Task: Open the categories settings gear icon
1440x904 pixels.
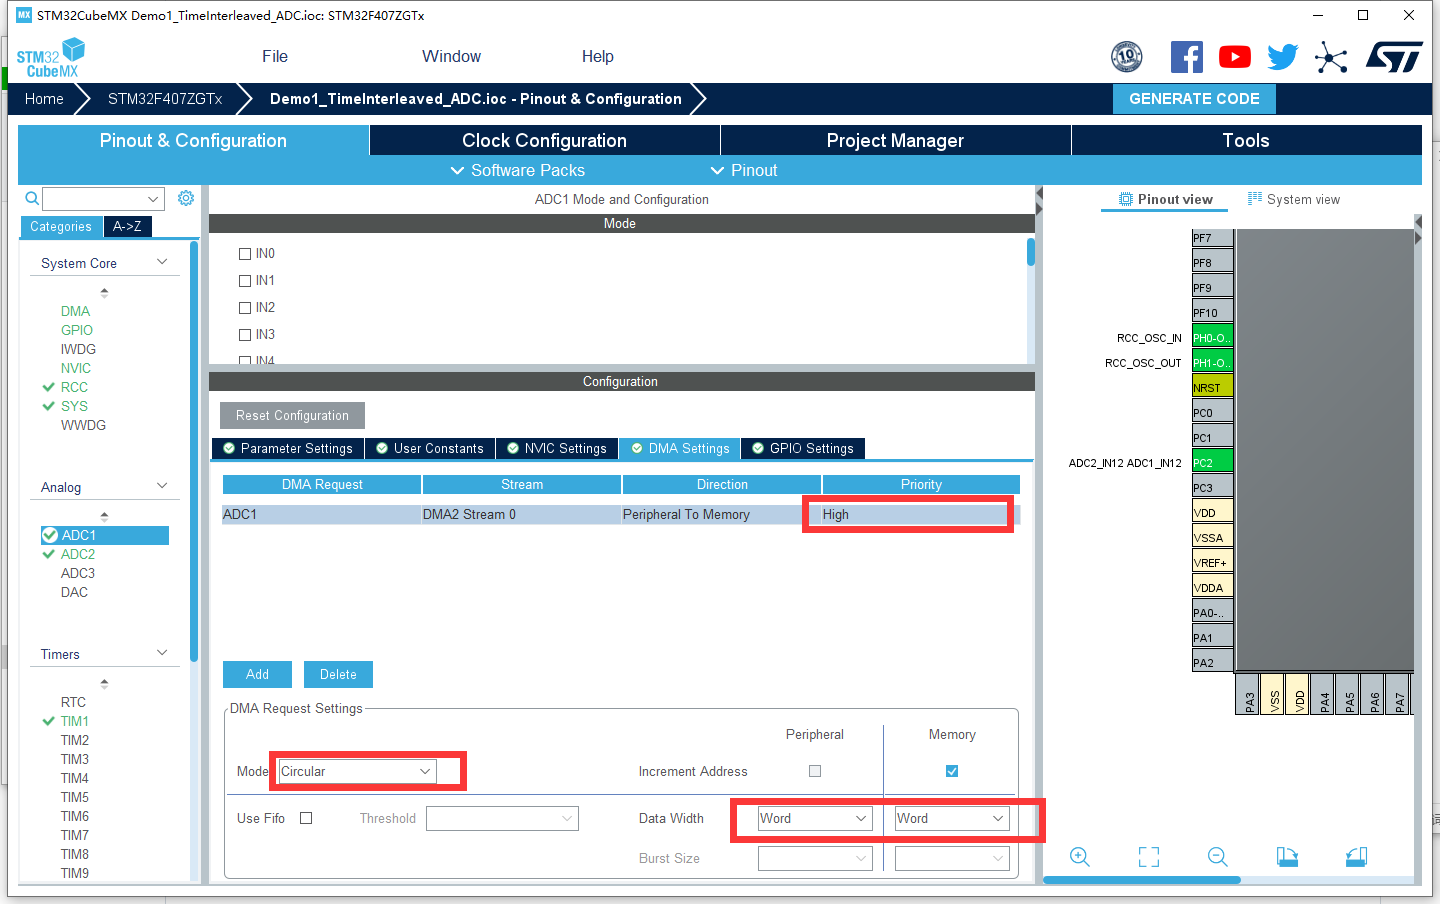Action: pos(186,198)
